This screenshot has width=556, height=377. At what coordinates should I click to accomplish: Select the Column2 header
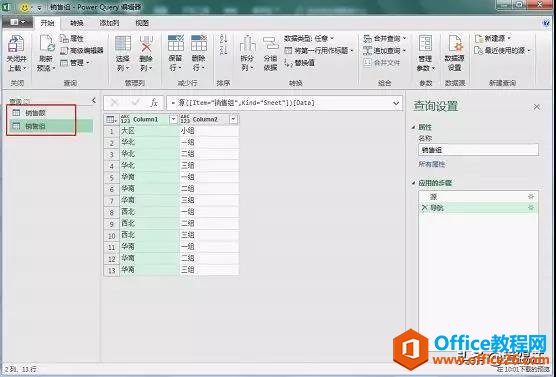tap(209, 119)
